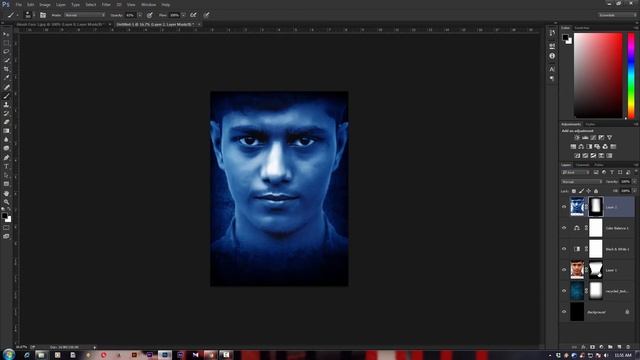The height and width of the screenshot is (360, 640).
Task: Open the Brush panel toggle in options bar
Action: (x=43, y=15)
